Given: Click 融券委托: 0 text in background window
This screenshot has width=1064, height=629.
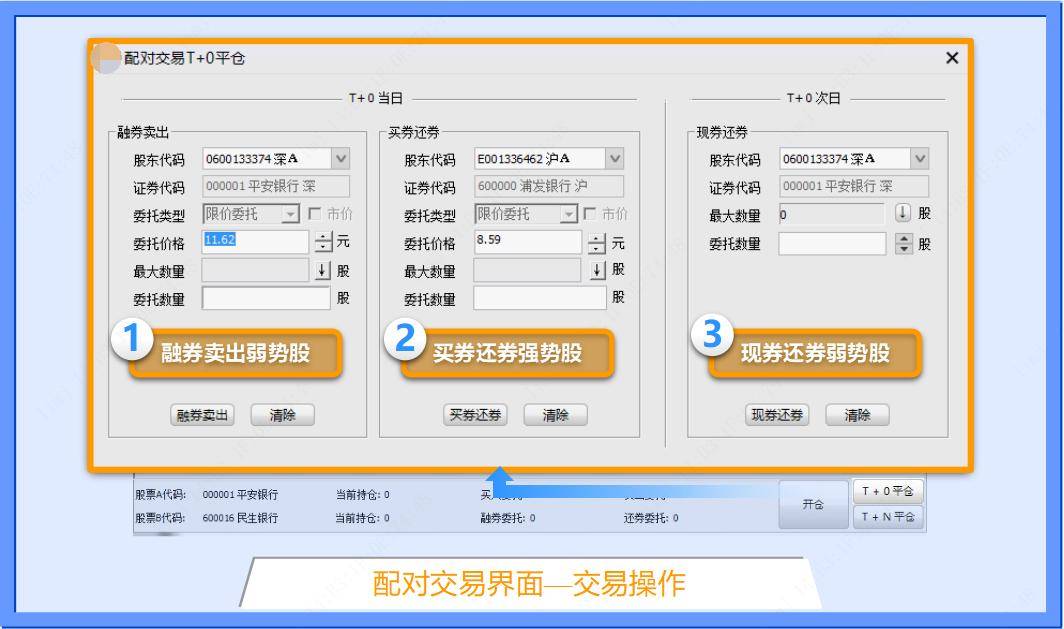Looking at the screenshot, I should (508, 518).
